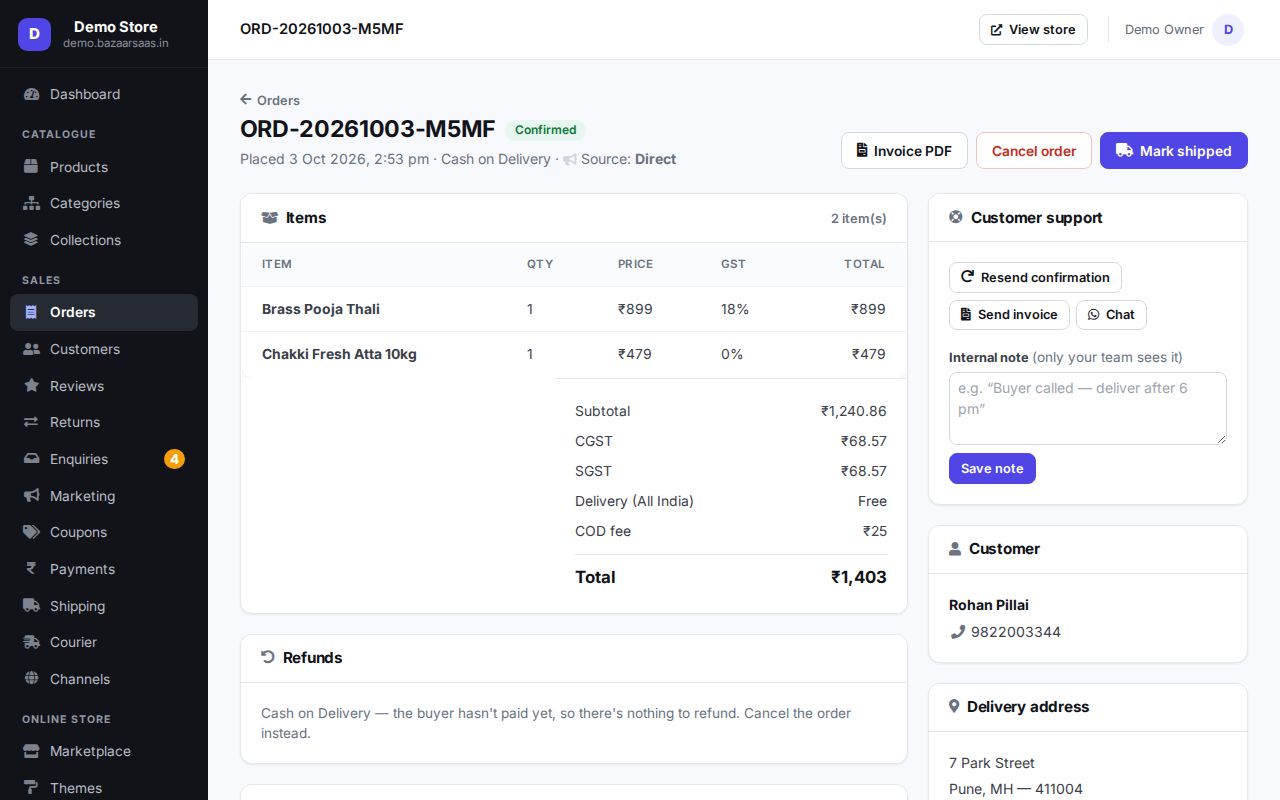Click the Returns arrows icon

click(31, 422)
